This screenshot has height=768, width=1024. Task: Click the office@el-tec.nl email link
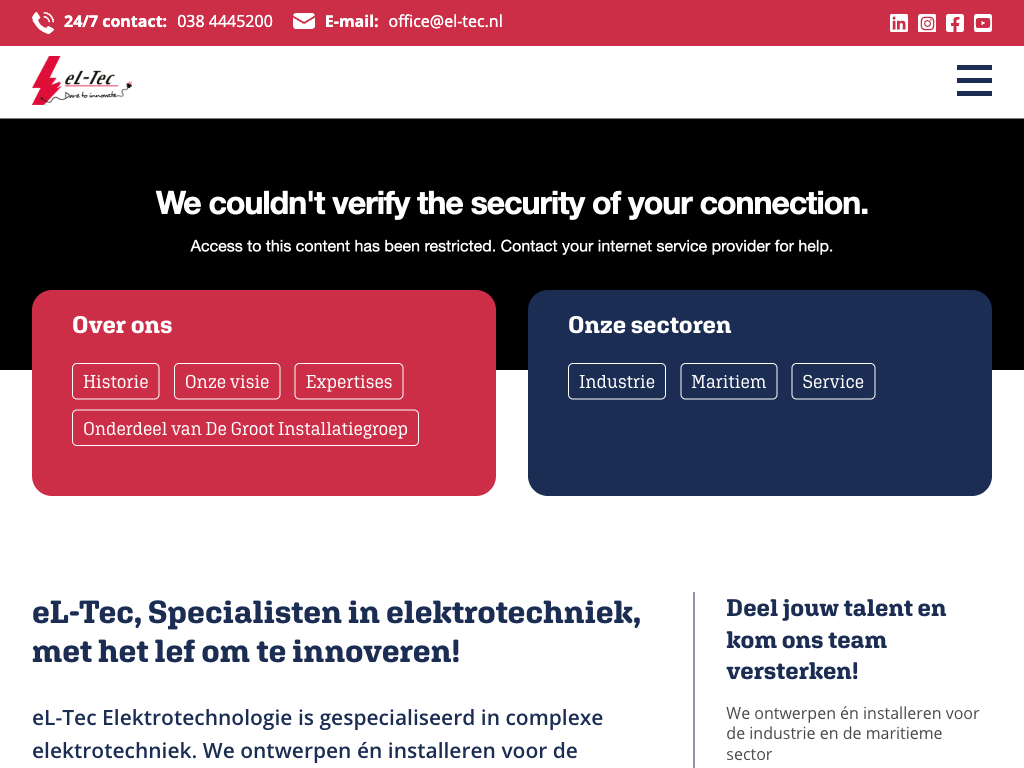(445, 21)
